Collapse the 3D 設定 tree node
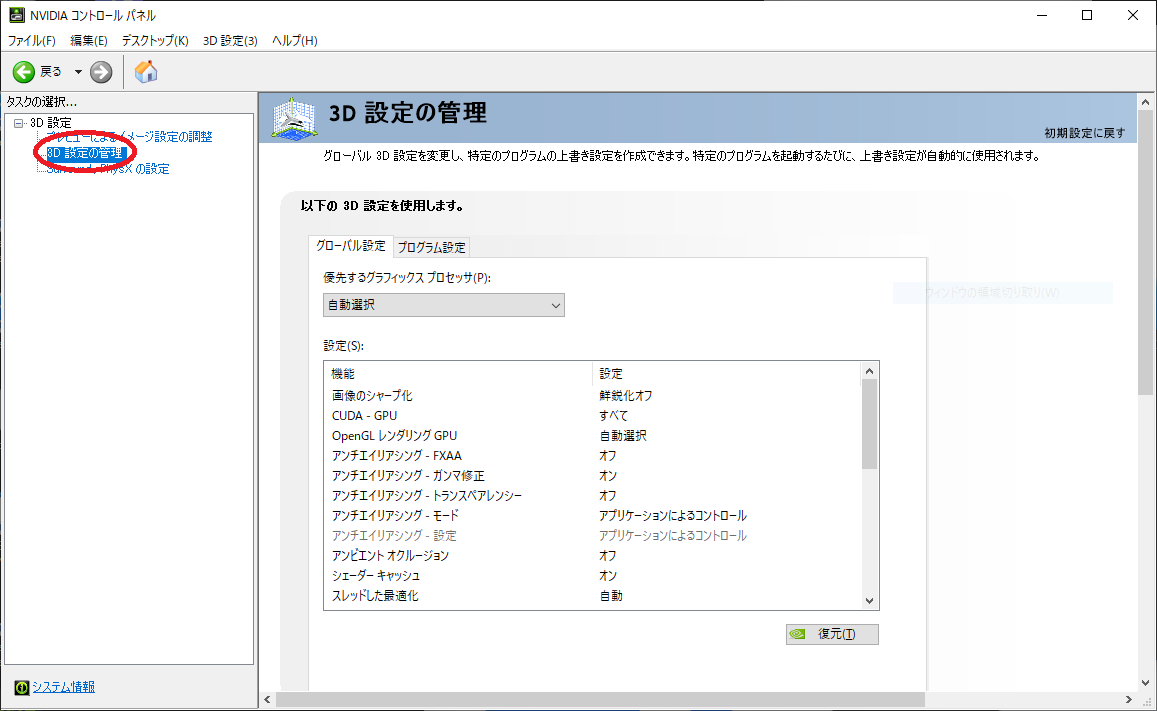 pyautogui.click(x=18, y=123)
